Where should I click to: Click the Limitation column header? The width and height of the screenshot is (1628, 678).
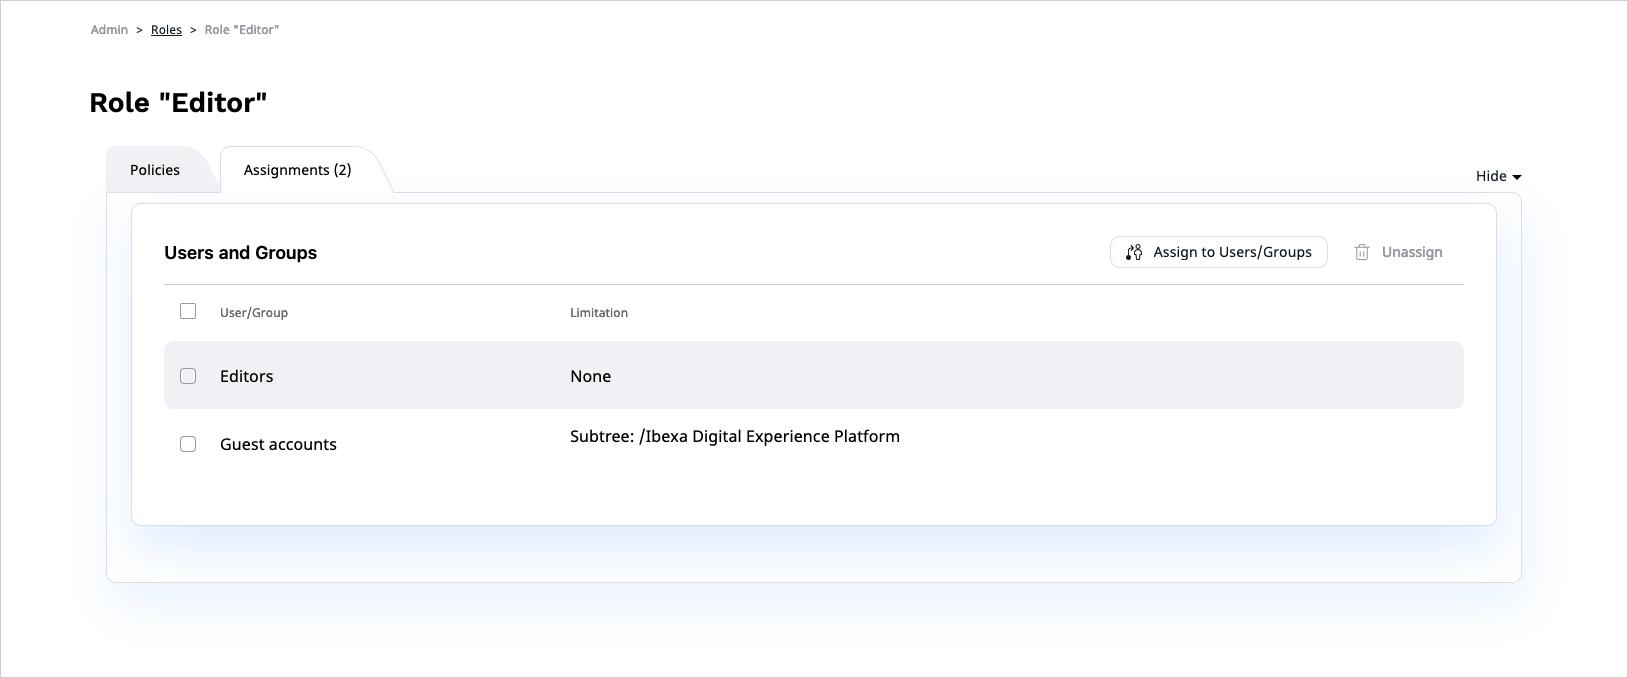pyautogui.click(x=599, y=313)
